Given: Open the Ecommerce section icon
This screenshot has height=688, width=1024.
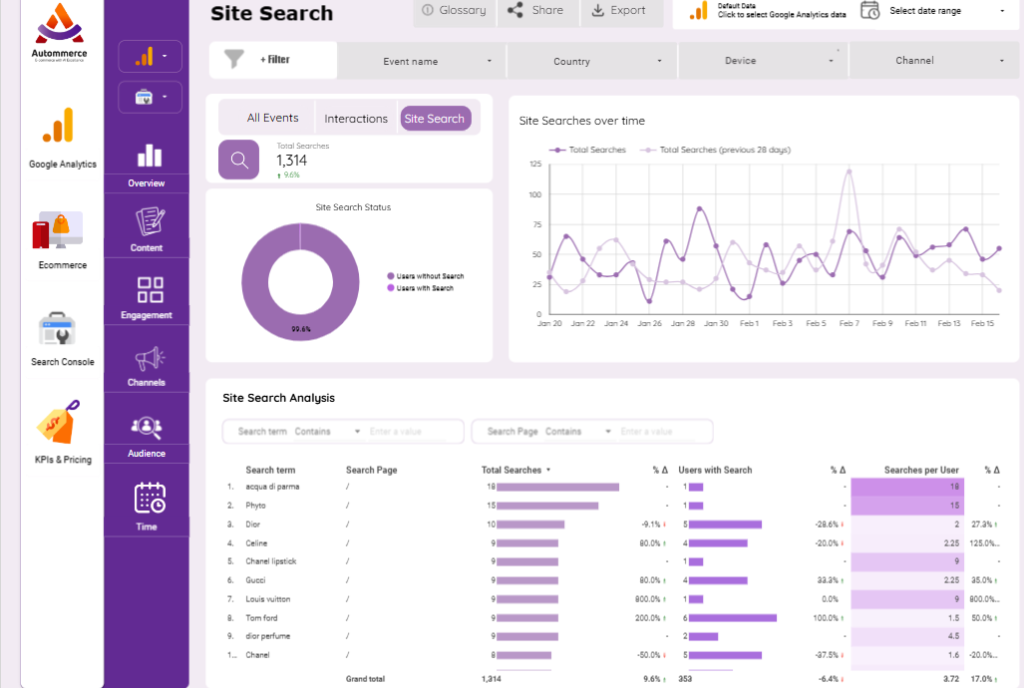Looking at the screenshot, I should coord(58,230).
